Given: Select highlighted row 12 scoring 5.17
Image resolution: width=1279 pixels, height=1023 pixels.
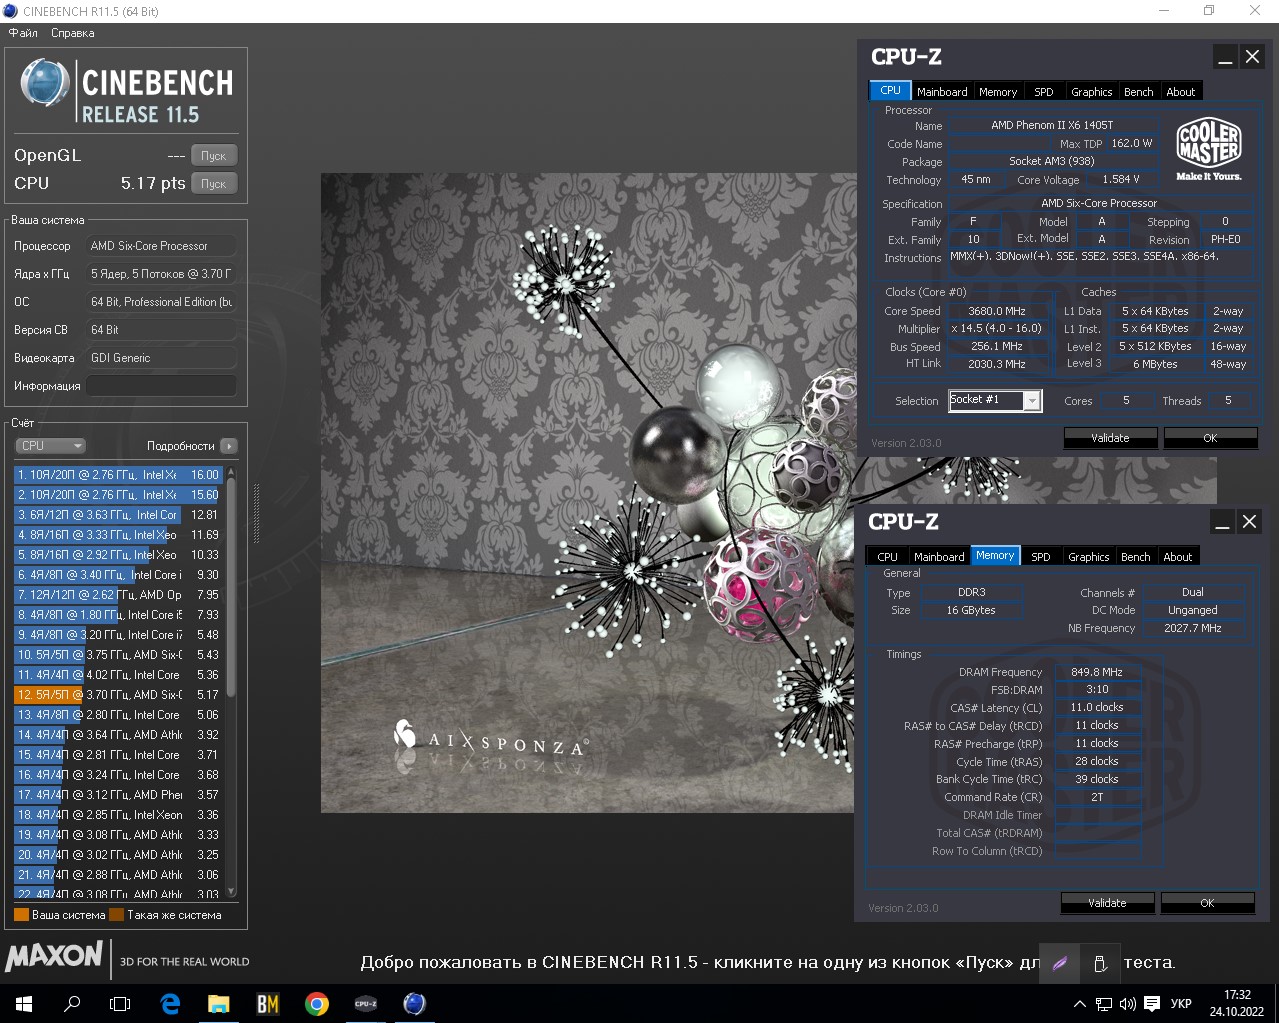Looking at the screenshot, I should click(118, 695).
